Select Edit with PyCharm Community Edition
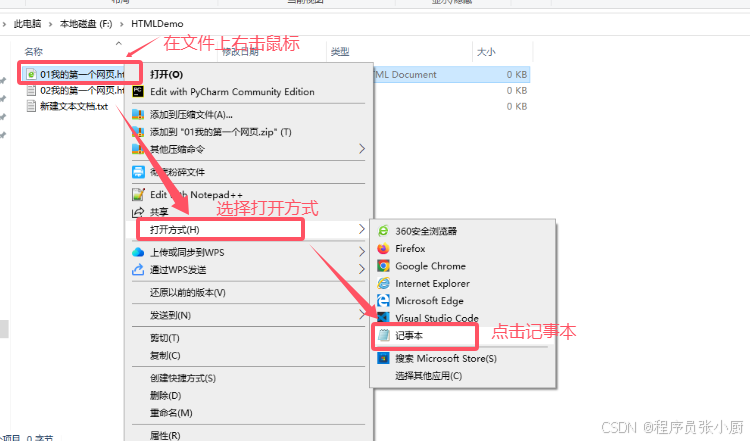This screenshot has width=750, height=441. (x=248, y=92)
